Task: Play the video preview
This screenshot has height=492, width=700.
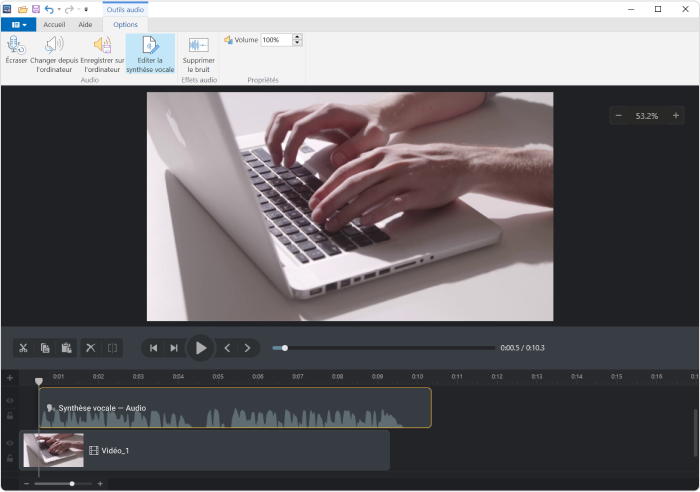Action: click(x=201, y=348)
